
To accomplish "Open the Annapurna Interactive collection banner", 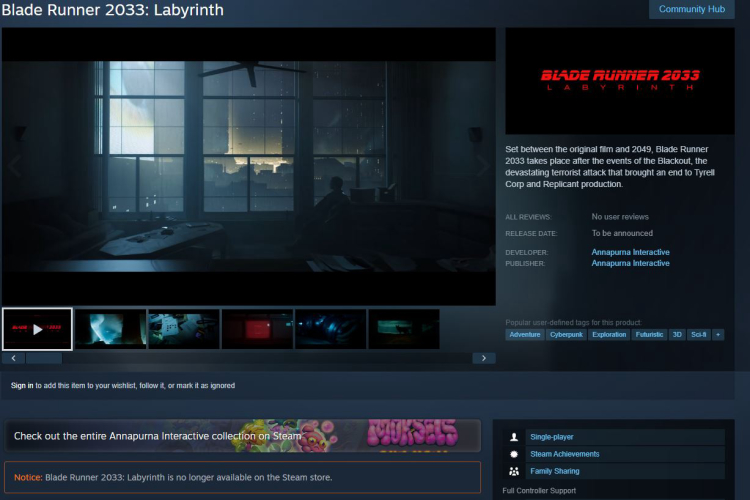I will click(x=243, y=436).
